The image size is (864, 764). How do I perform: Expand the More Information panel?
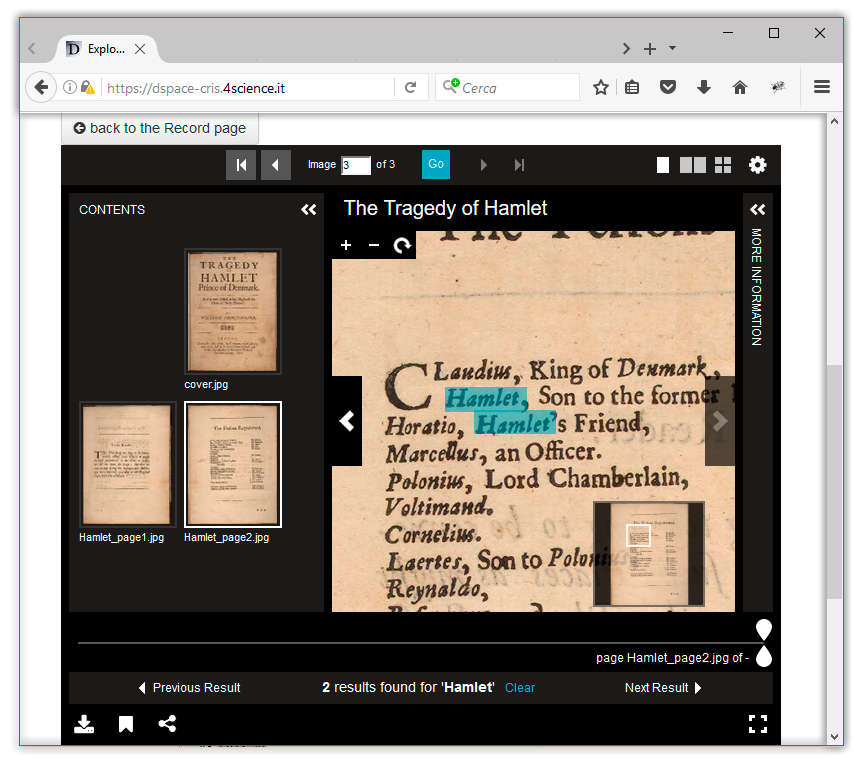[758, 209]
